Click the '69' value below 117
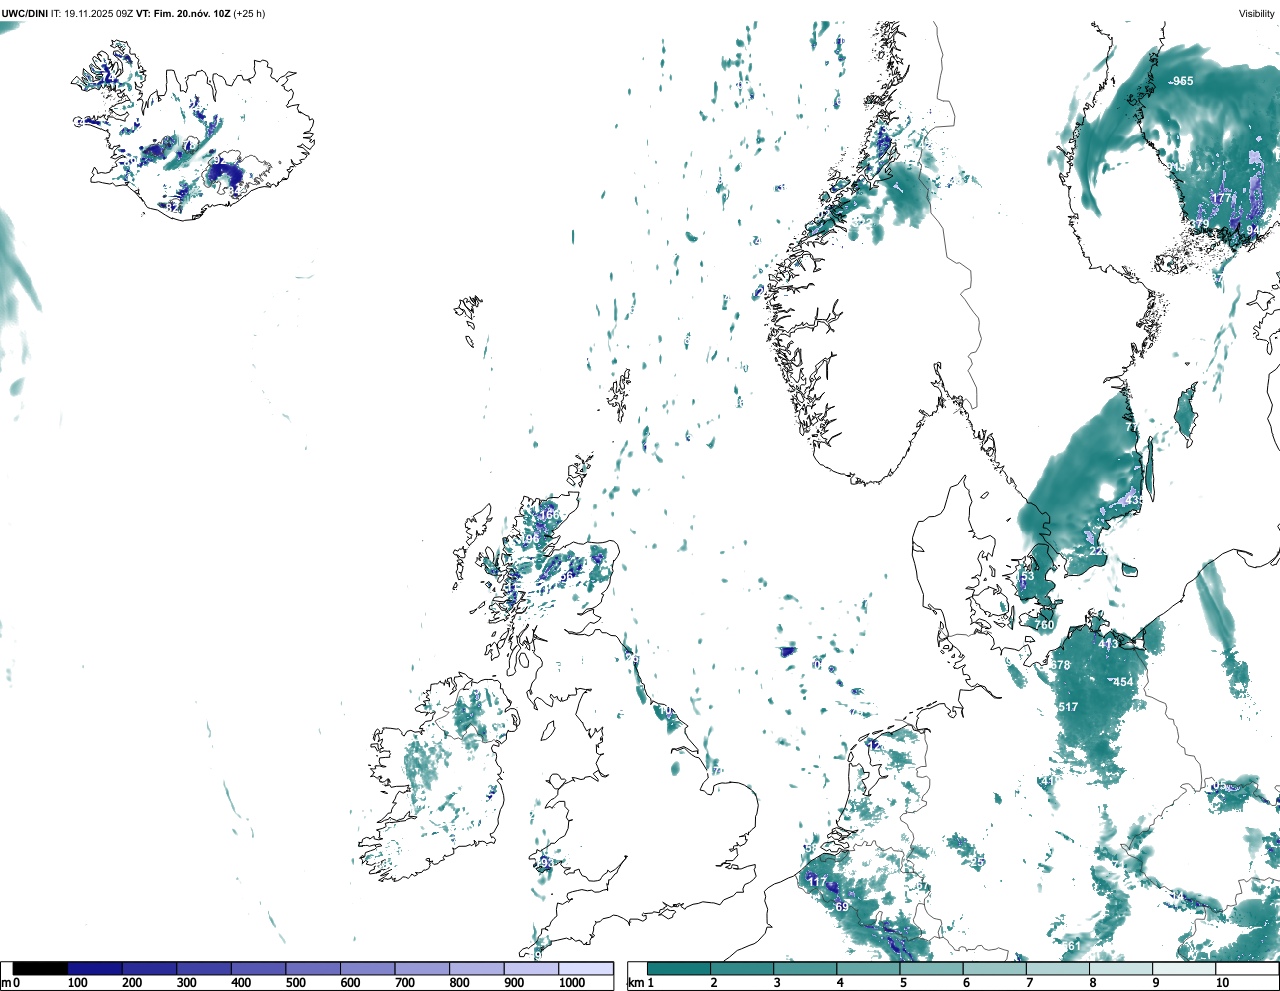This screenshot has height=991, width=1280. pos(842,907)
